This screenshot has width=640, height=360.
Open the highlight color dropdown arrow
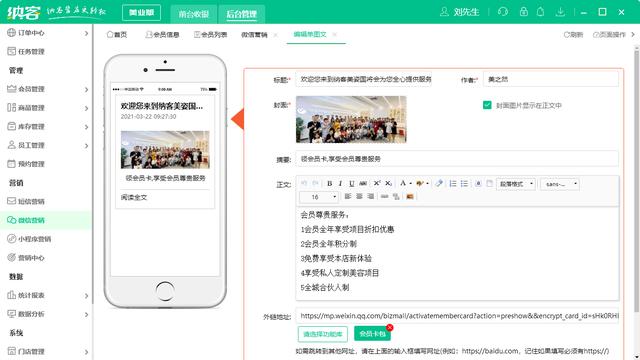tap(427, 184)
